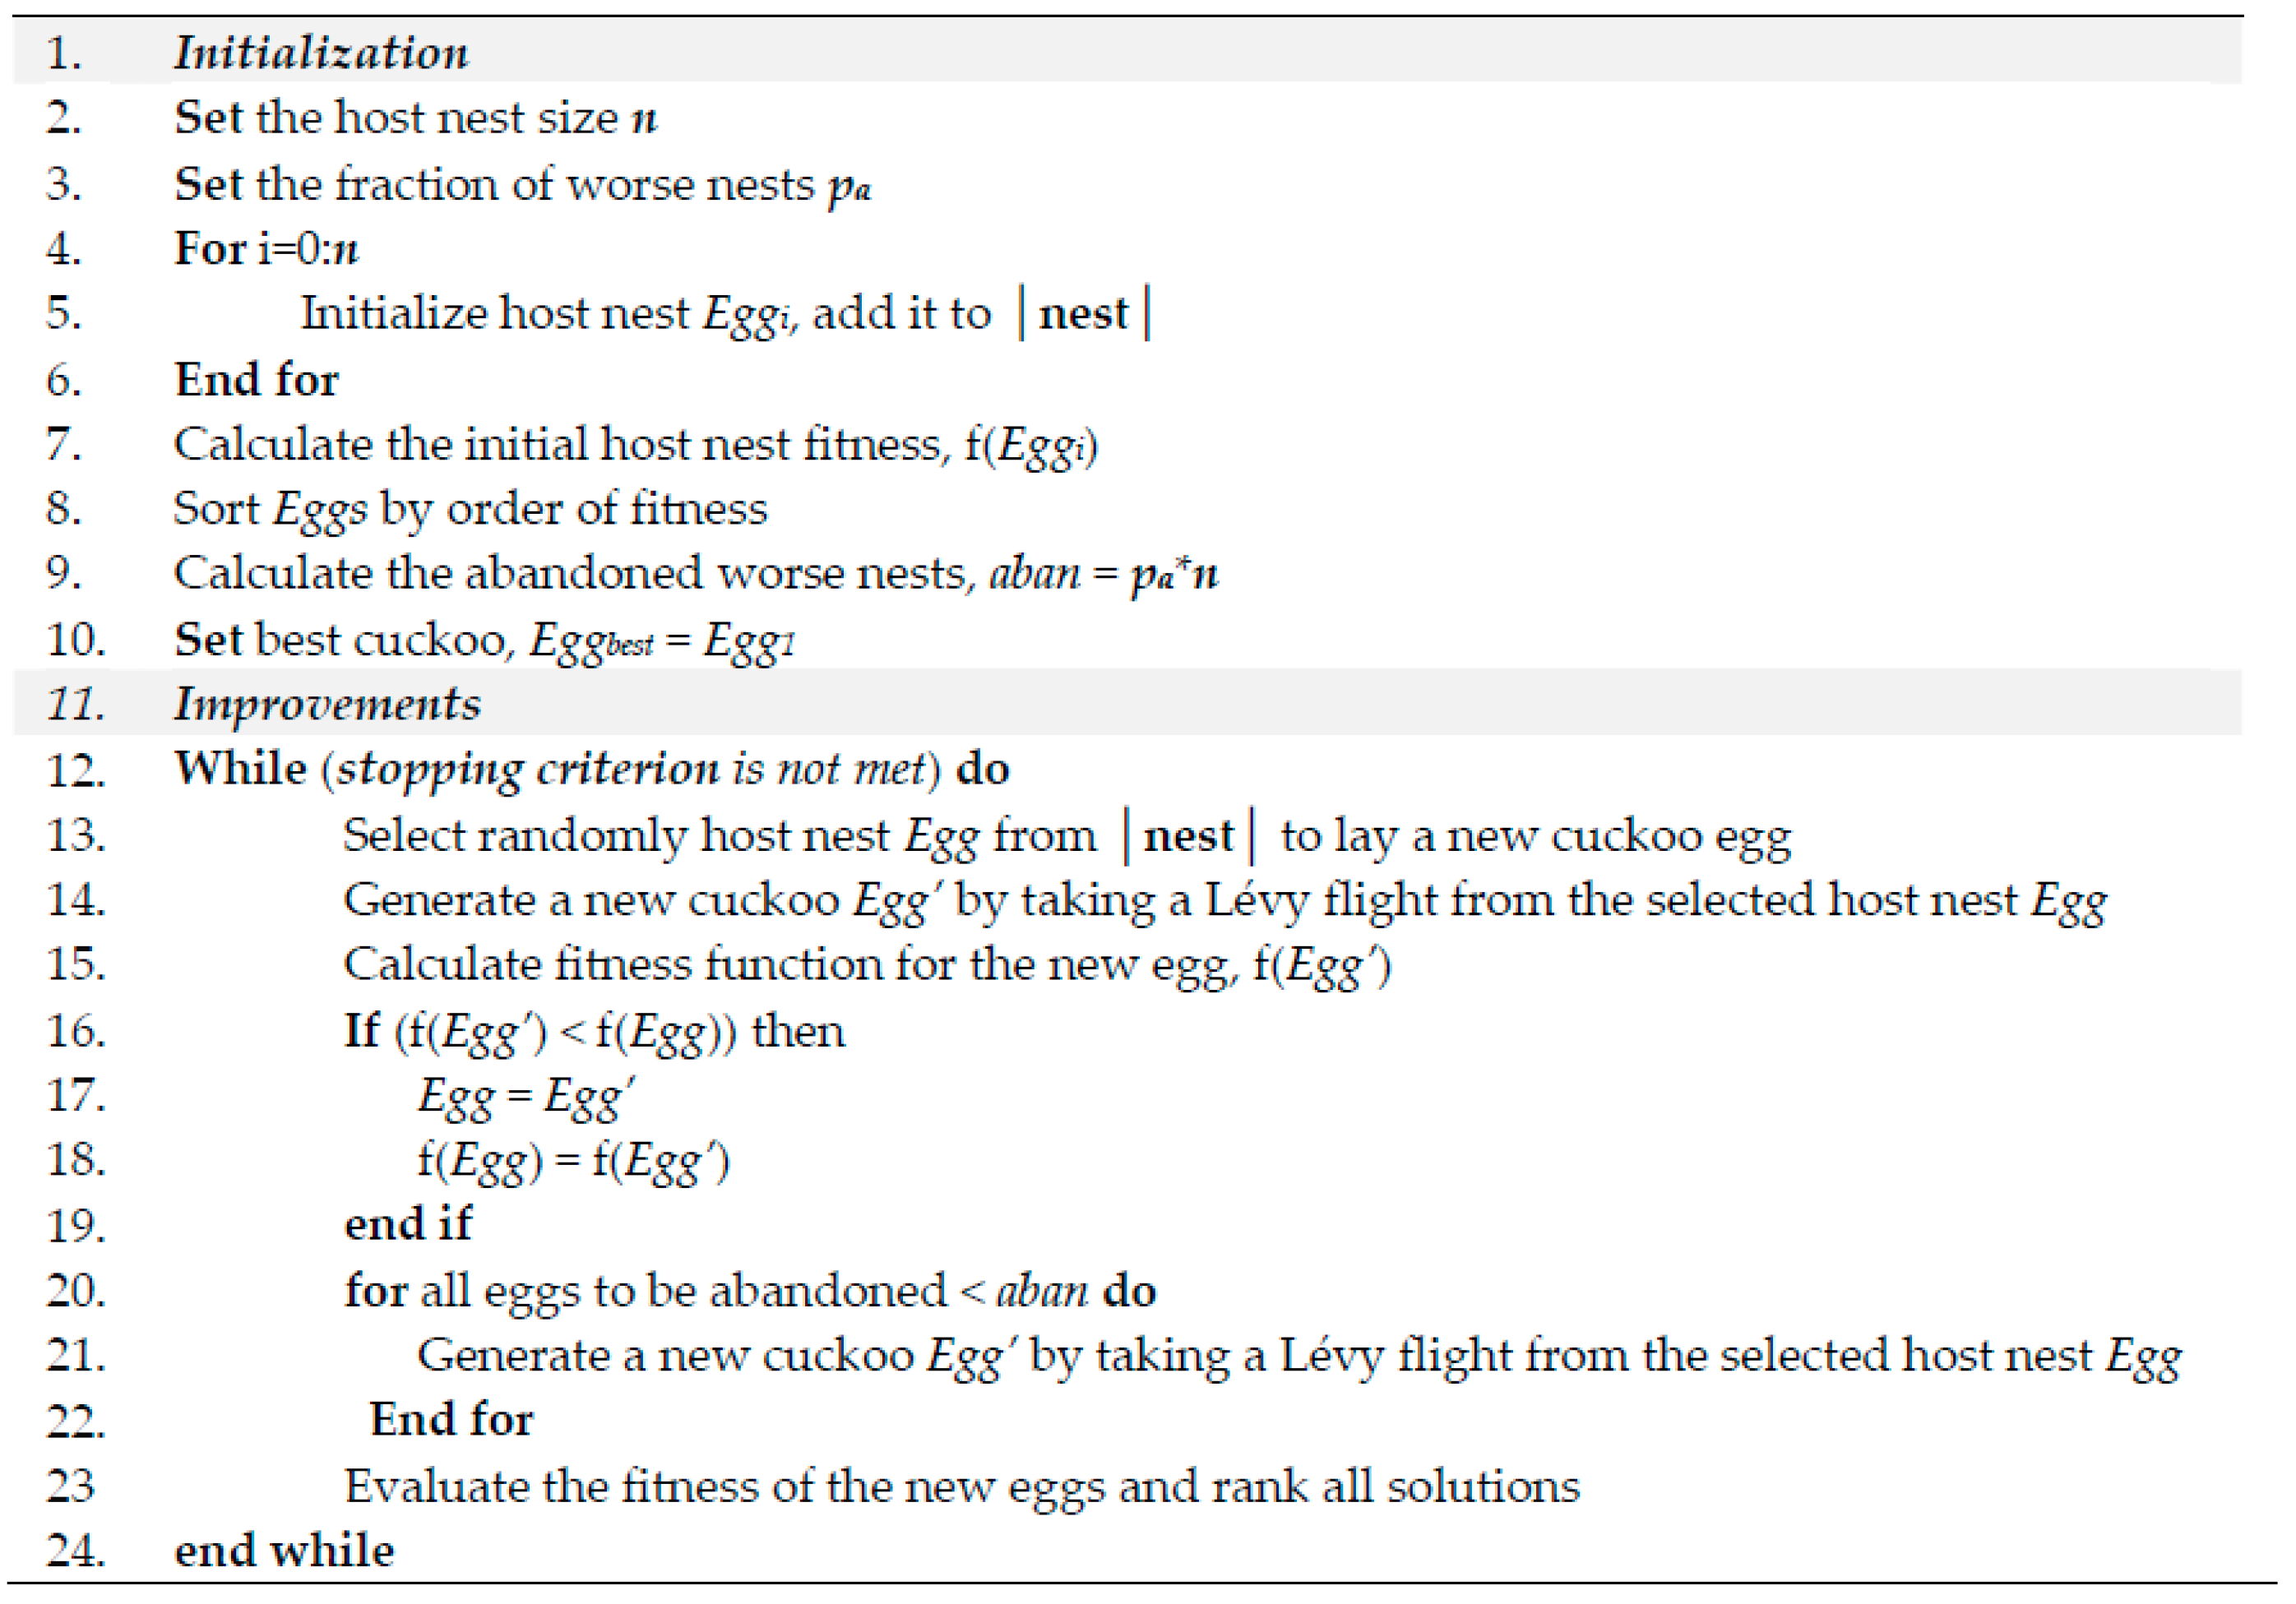Click the 'end if' line
Viewport: 2296px width, 1604px height.
pos(408,1224)
